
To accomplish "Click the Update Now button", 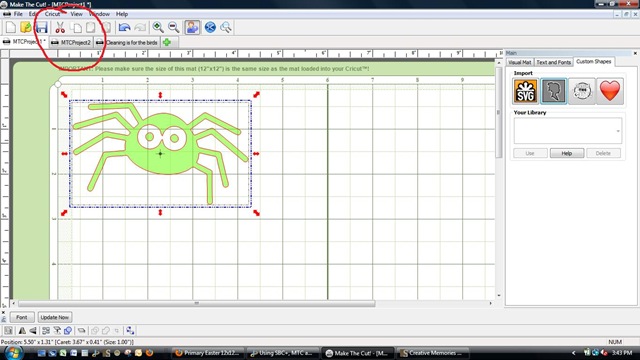I will pyautogui.click(x=55, y=317).
